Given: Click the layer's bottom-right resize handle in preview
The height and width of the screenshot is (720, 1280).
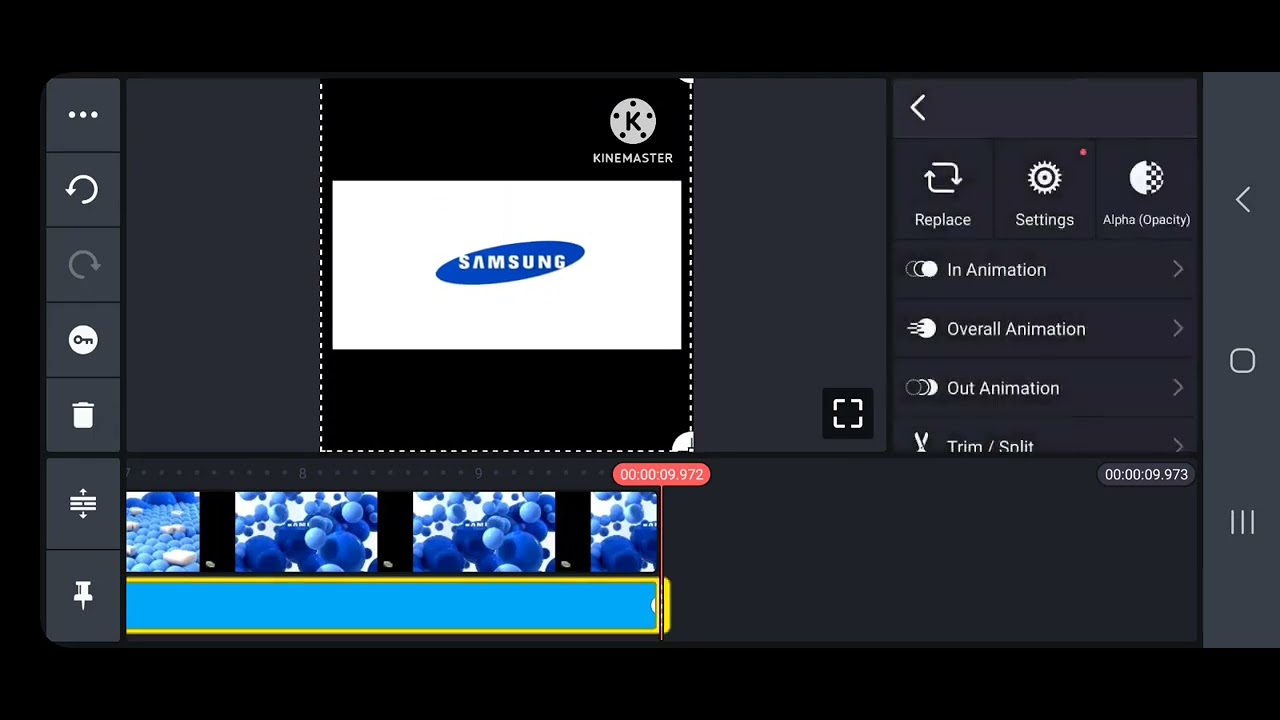Looking at the screenshot, I should [x=683, y=443].
